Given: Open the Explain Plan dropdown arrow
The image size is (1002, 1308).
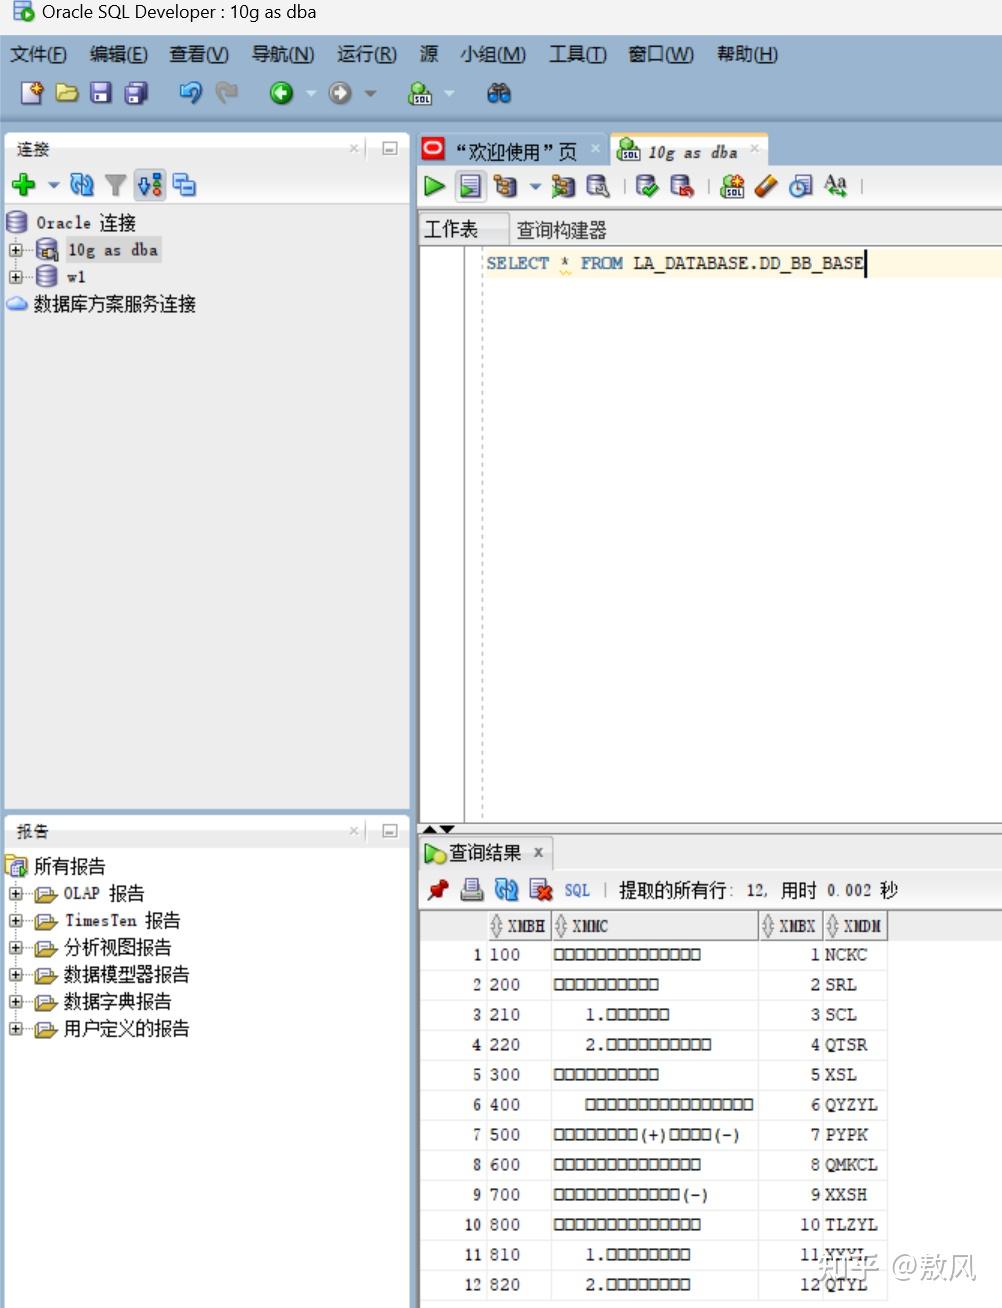Looking at the screenshot, I should pos(534,186).
